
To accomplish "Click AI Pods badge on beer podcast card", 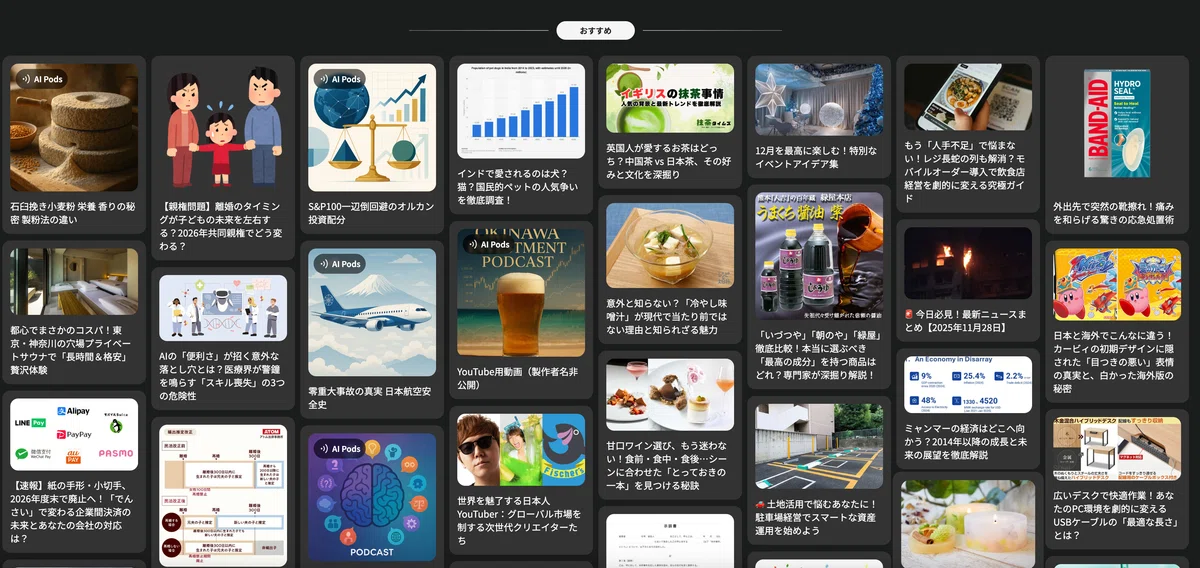I will (x=488, y=244).
